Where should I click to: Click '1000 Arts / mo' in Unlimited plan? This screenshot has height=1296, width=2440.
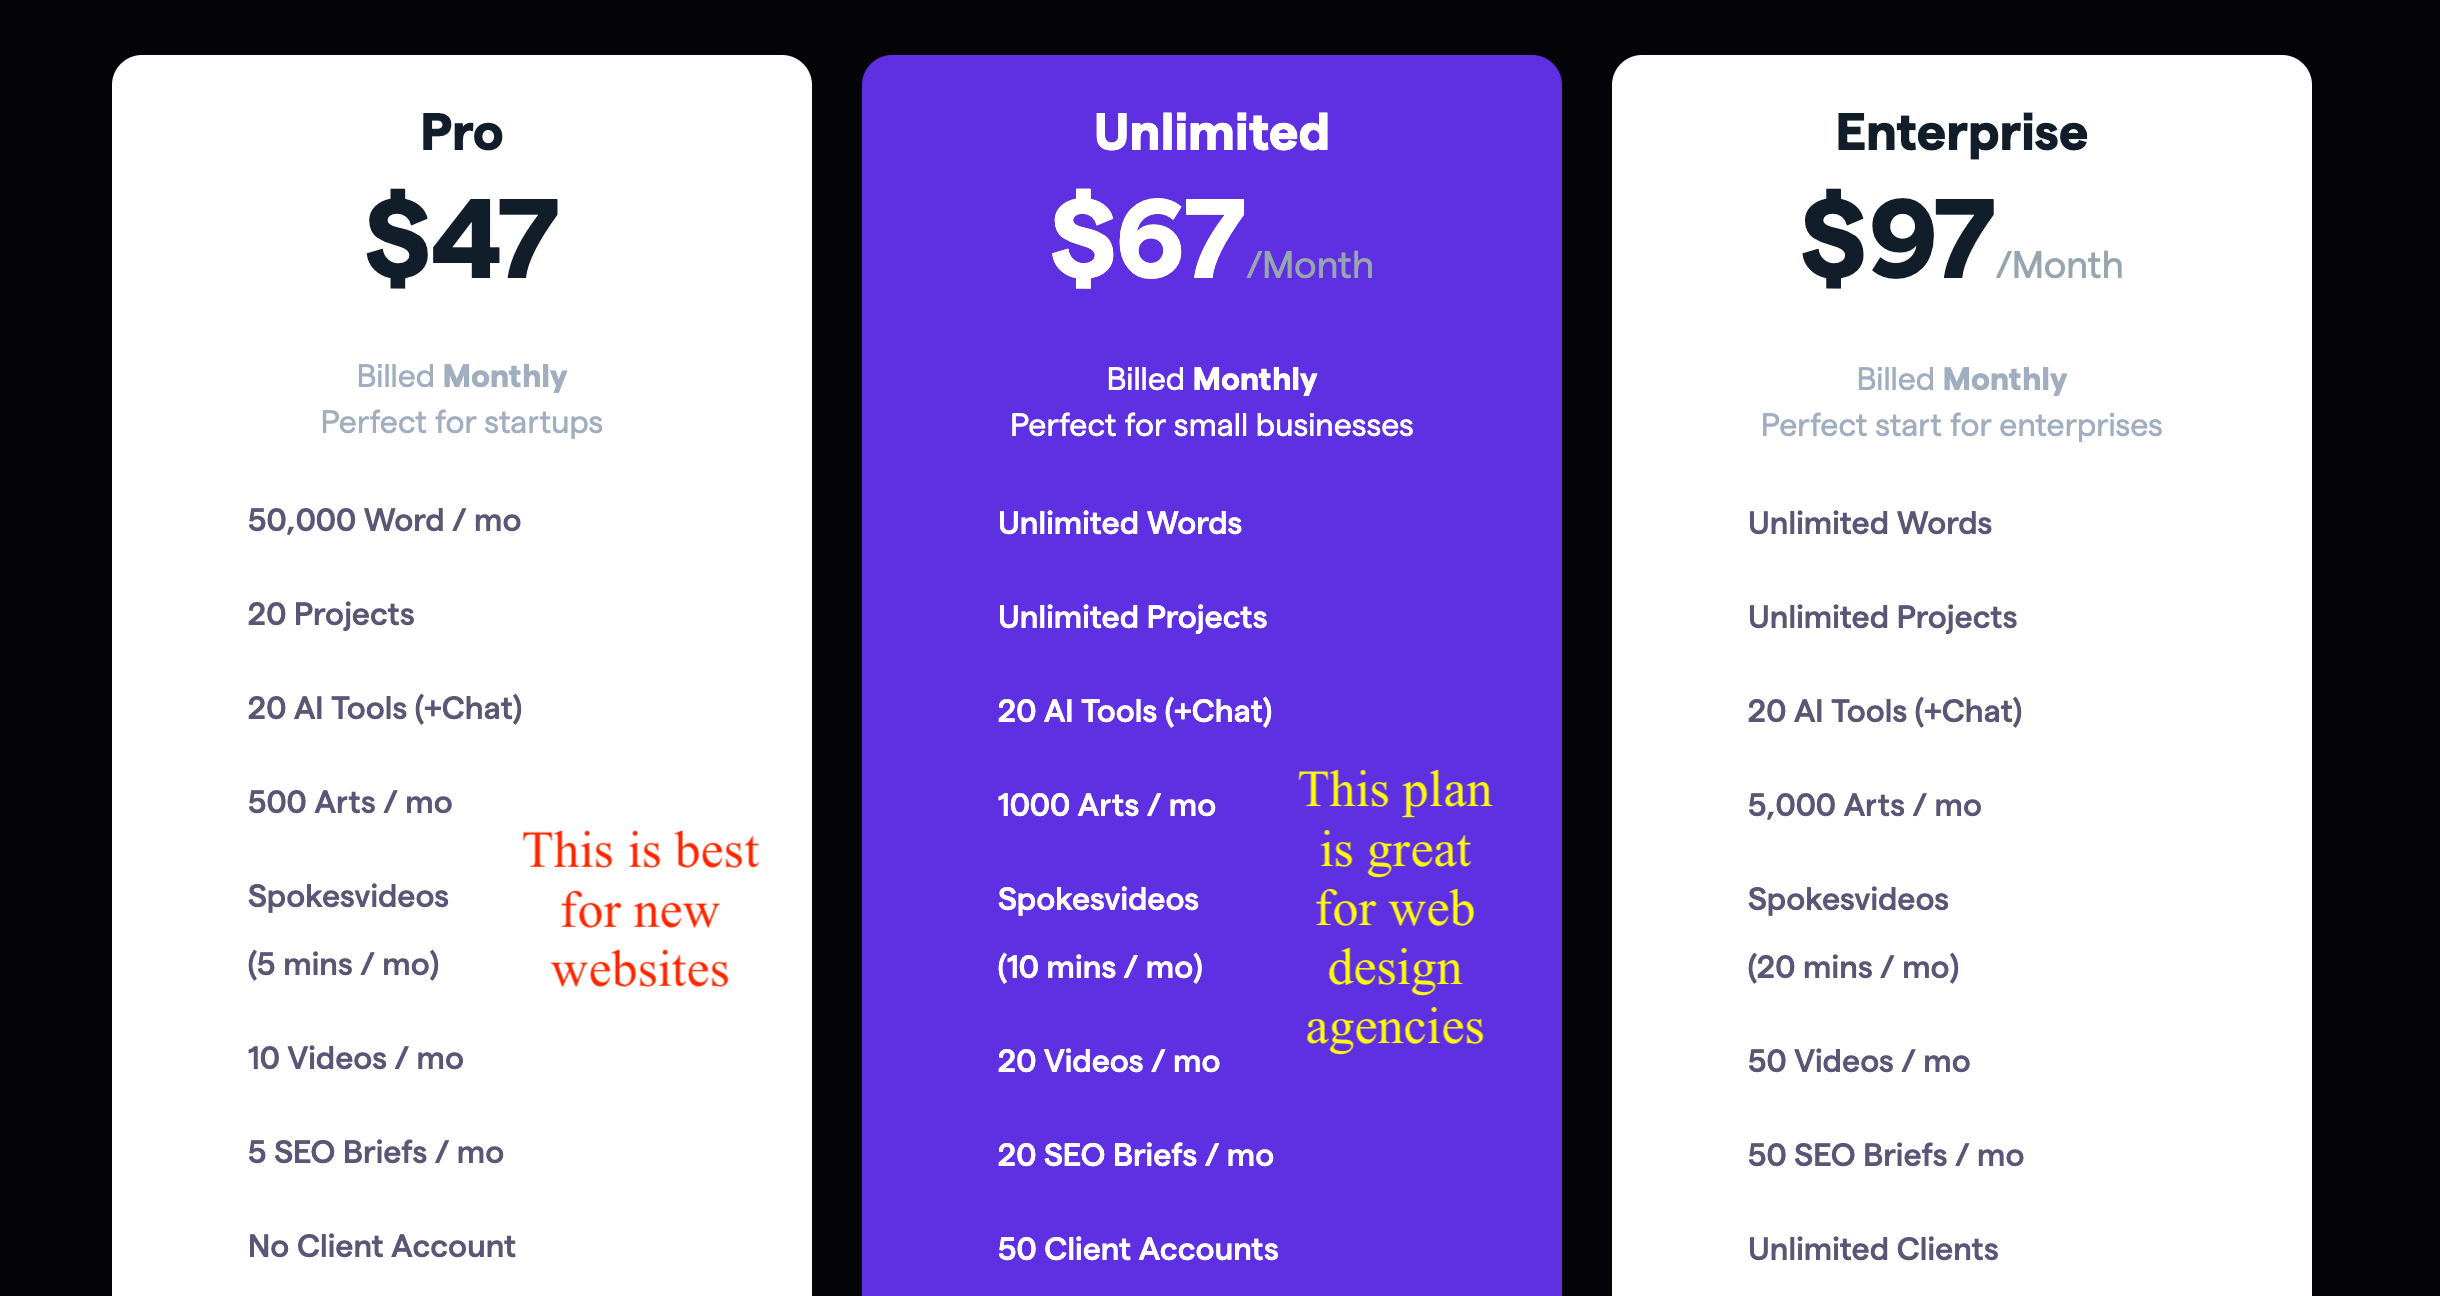coord(1106,805)
